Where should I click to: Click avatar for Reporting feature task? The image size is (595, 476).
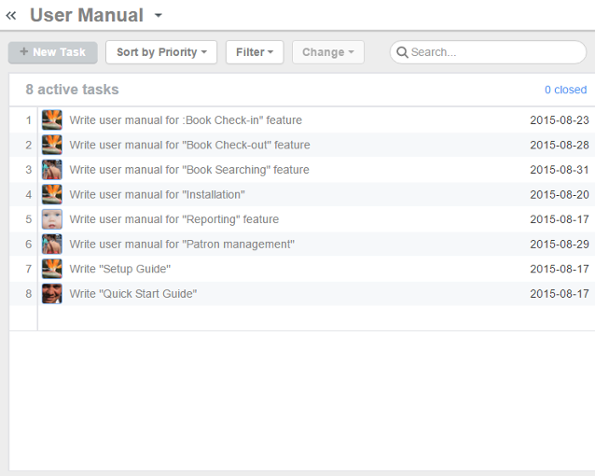point(52,219)
